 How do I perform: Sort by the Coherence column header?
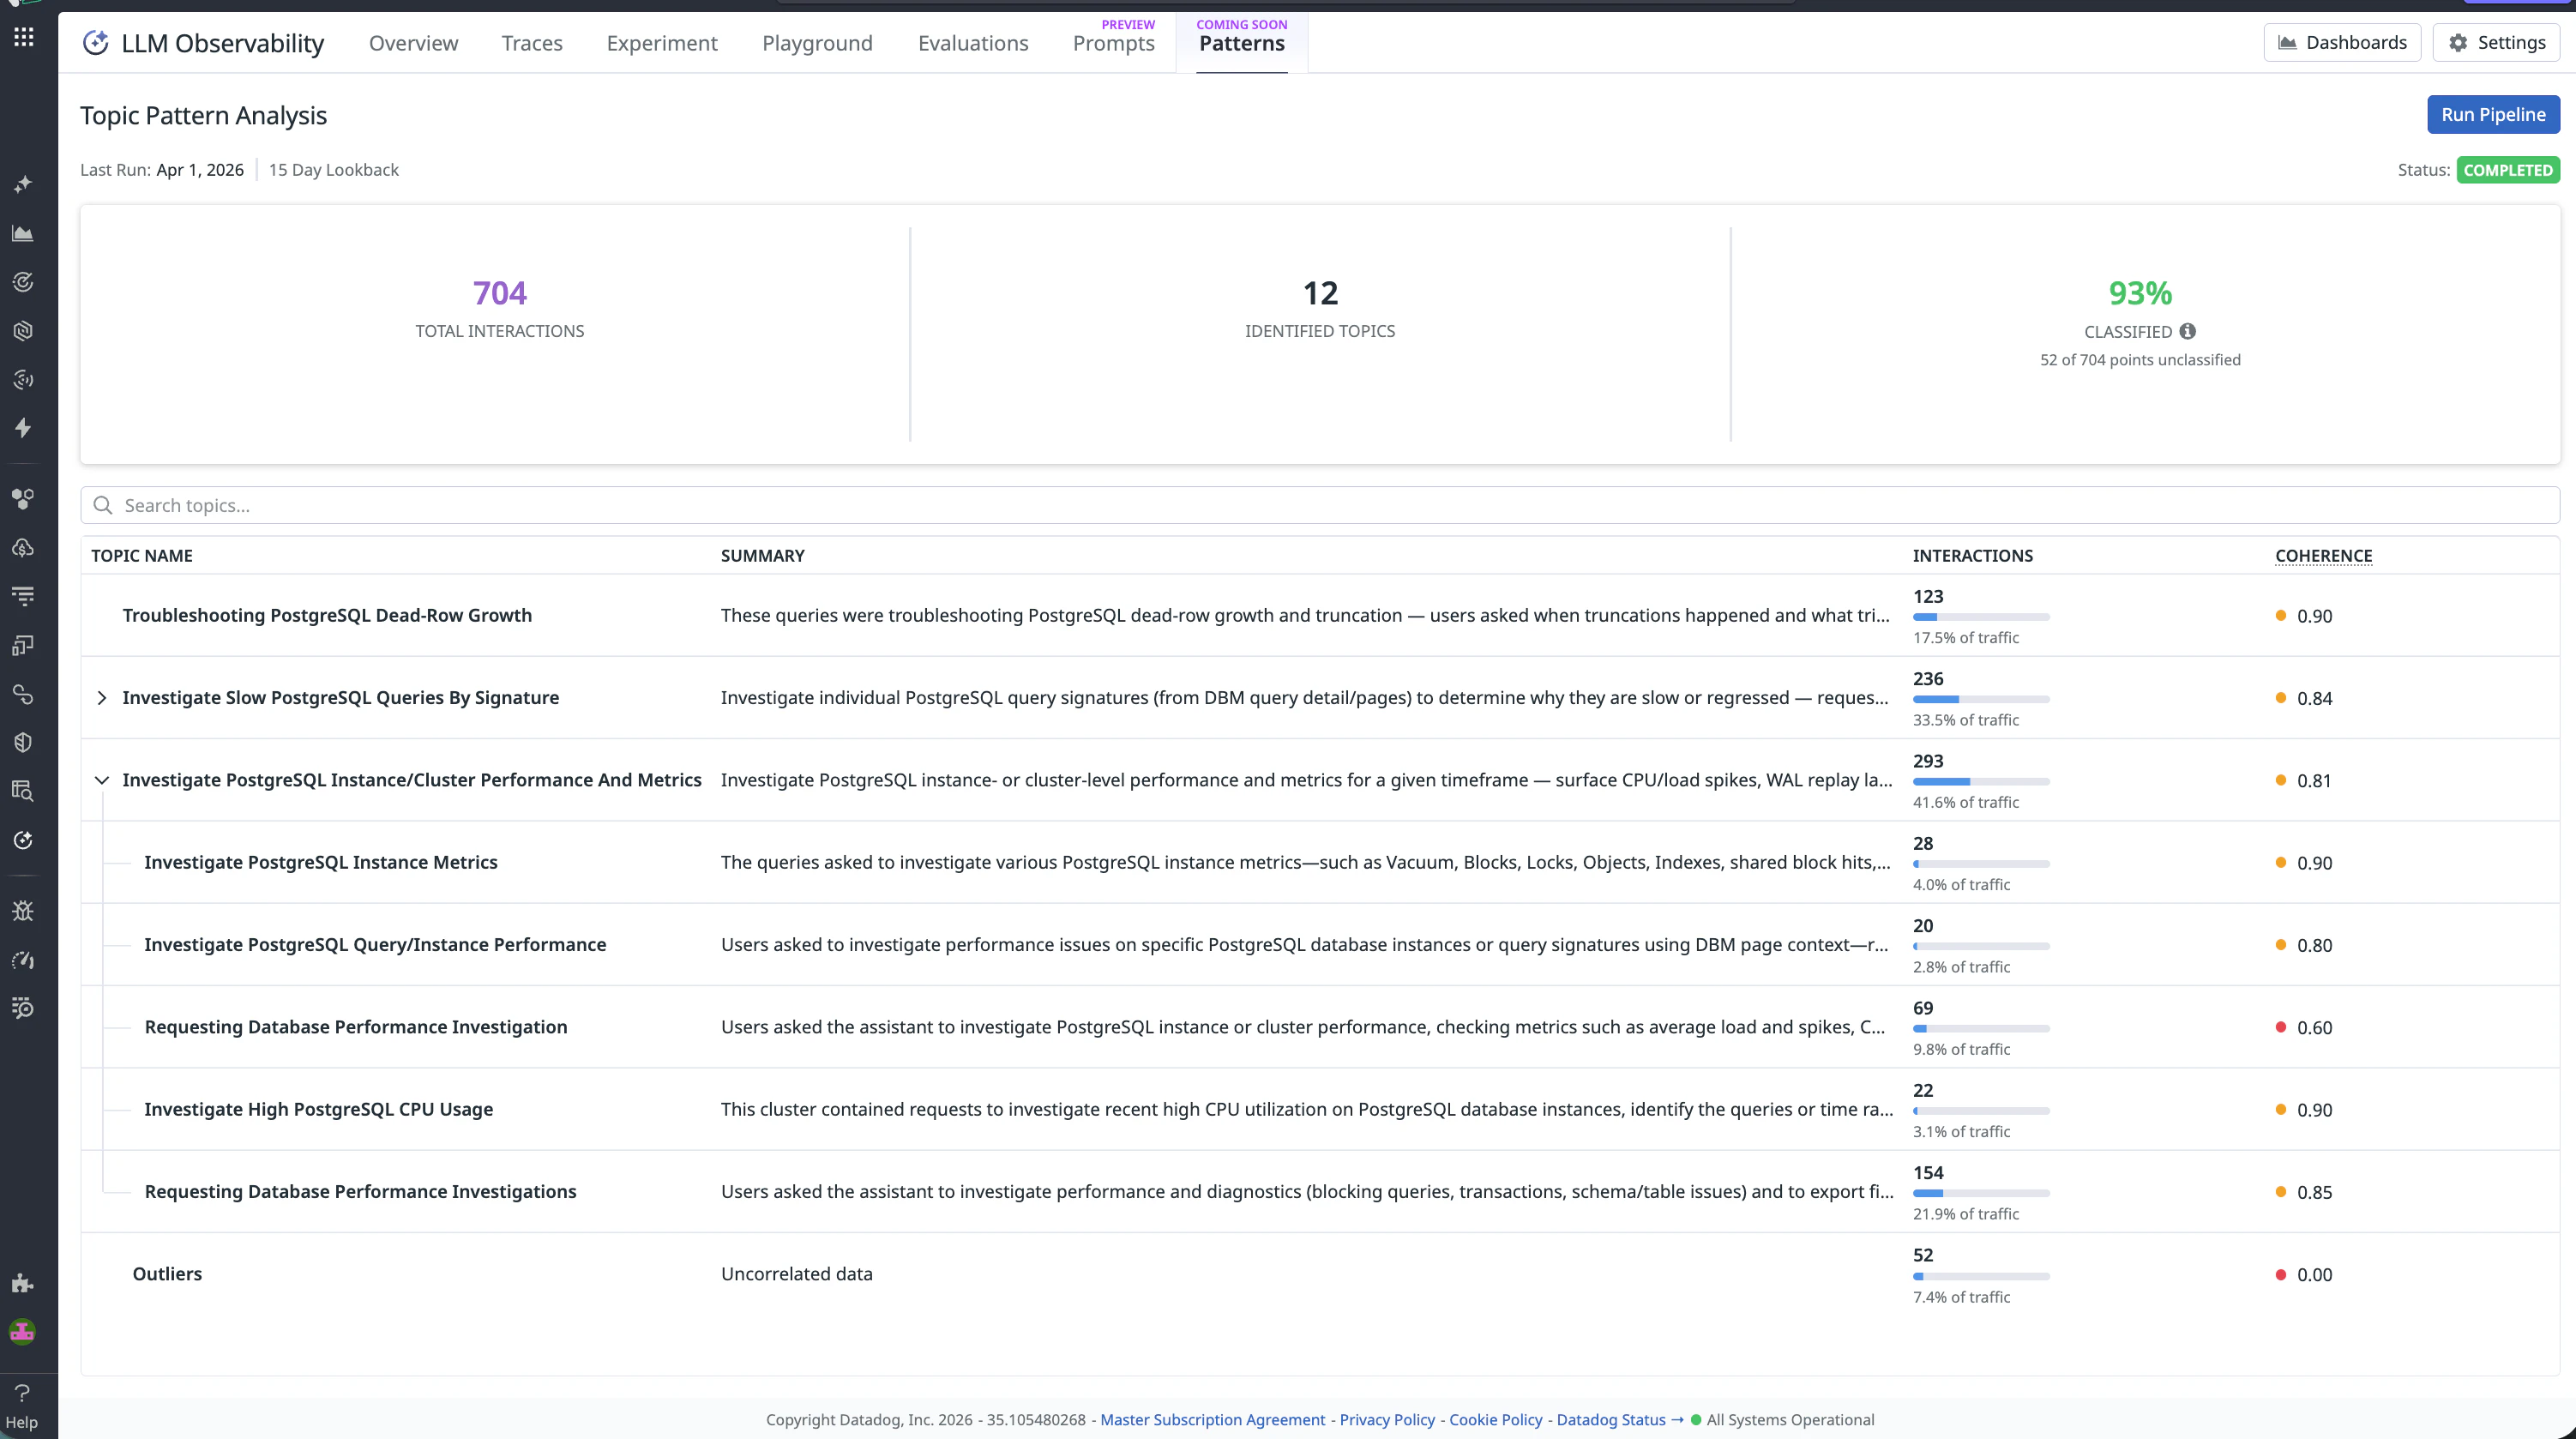pyautogui.click(x=2323, y=555)
